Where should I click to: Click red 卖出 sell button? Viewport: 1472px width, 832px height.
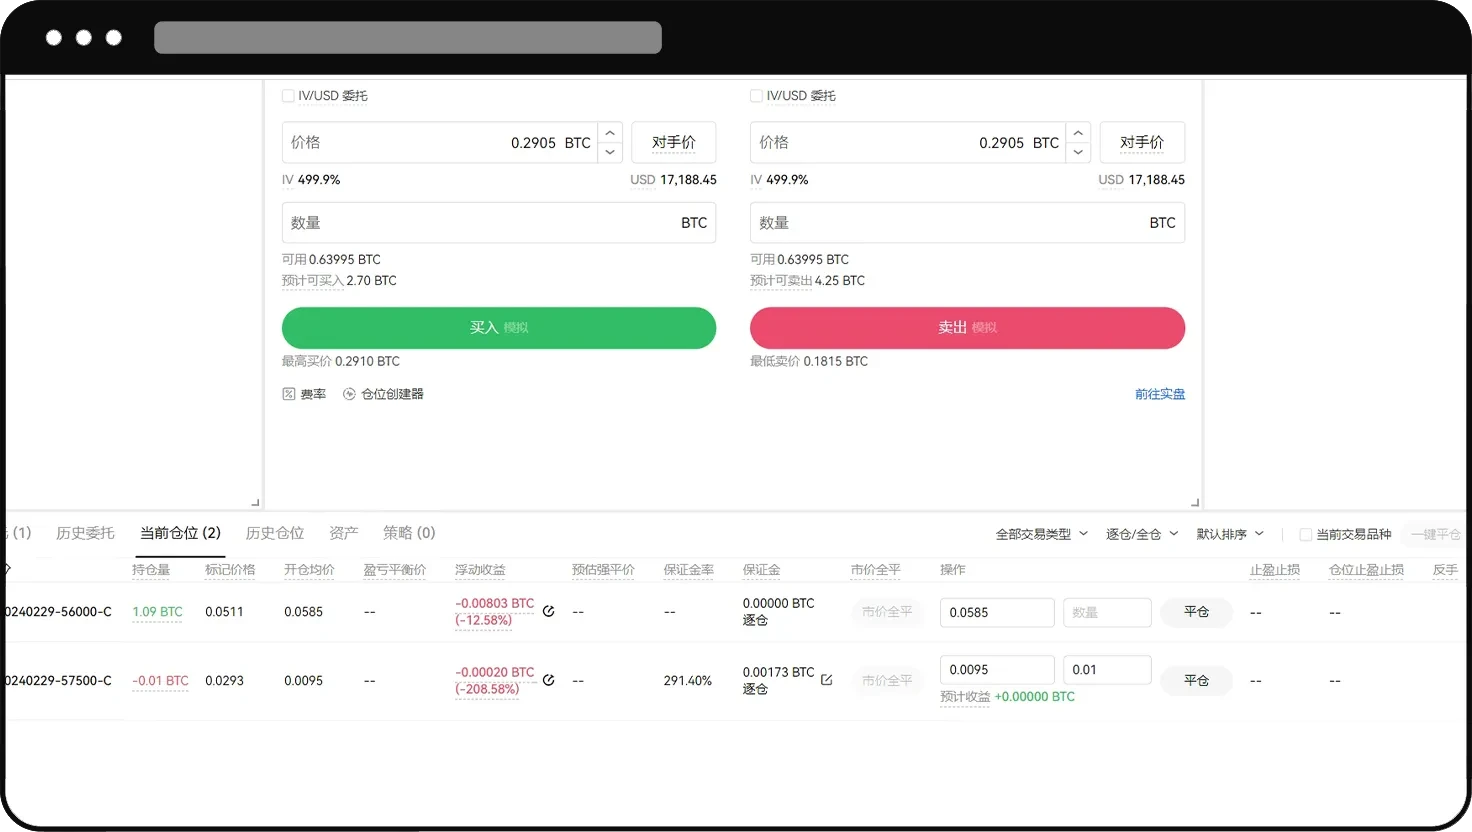pyautogui.click(x=967, y=328)
